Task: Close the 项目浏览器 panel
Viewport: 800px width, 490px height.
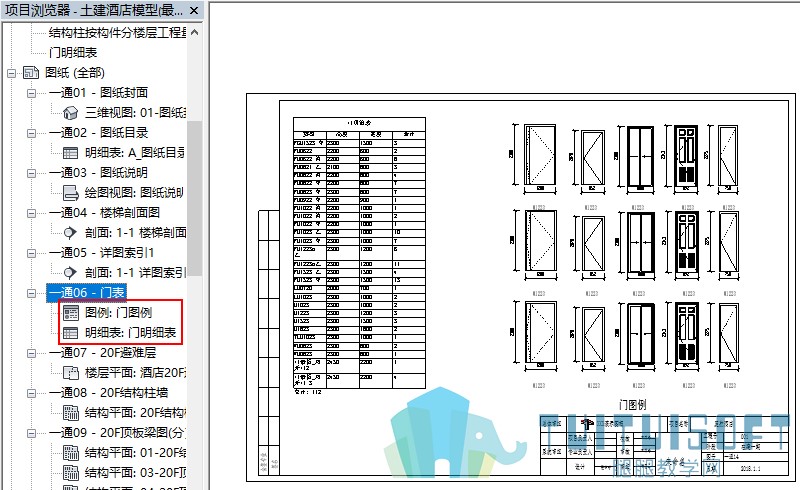Action: pos(194,10)
